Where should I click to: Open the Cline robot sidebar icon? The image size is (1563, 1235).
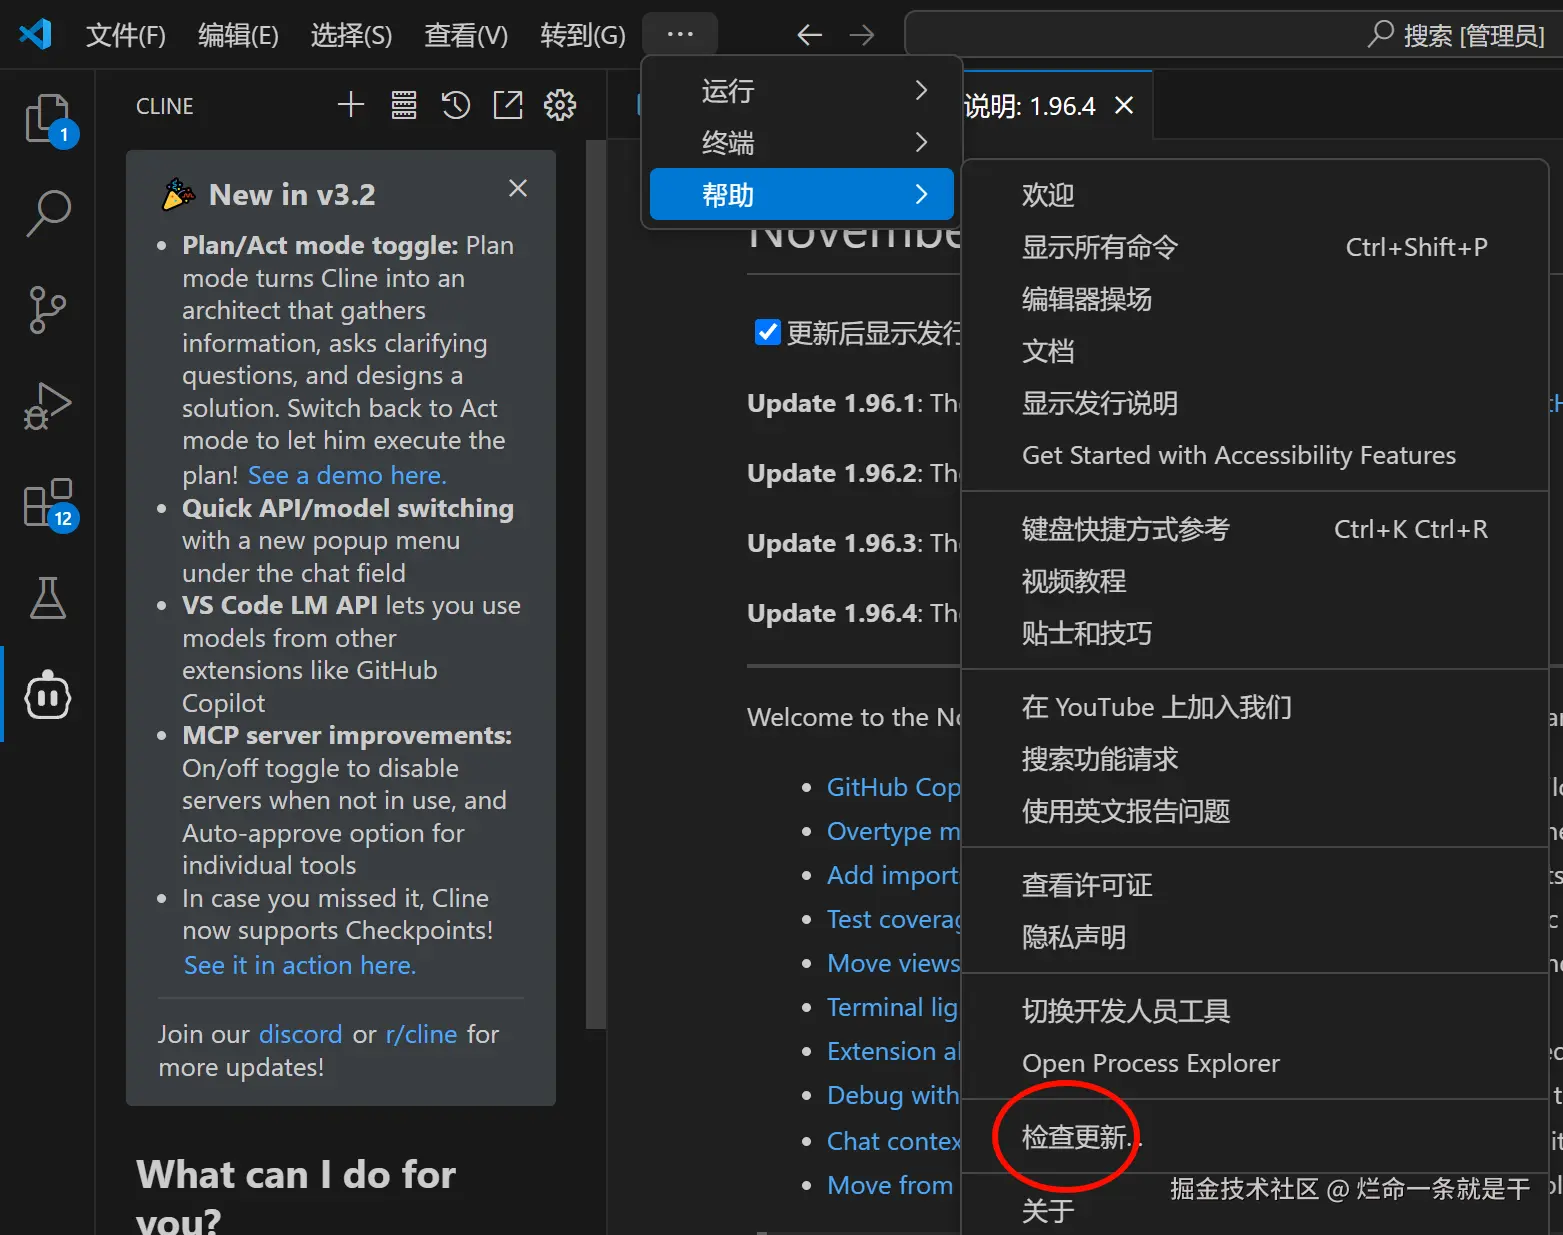coord(48,695)
